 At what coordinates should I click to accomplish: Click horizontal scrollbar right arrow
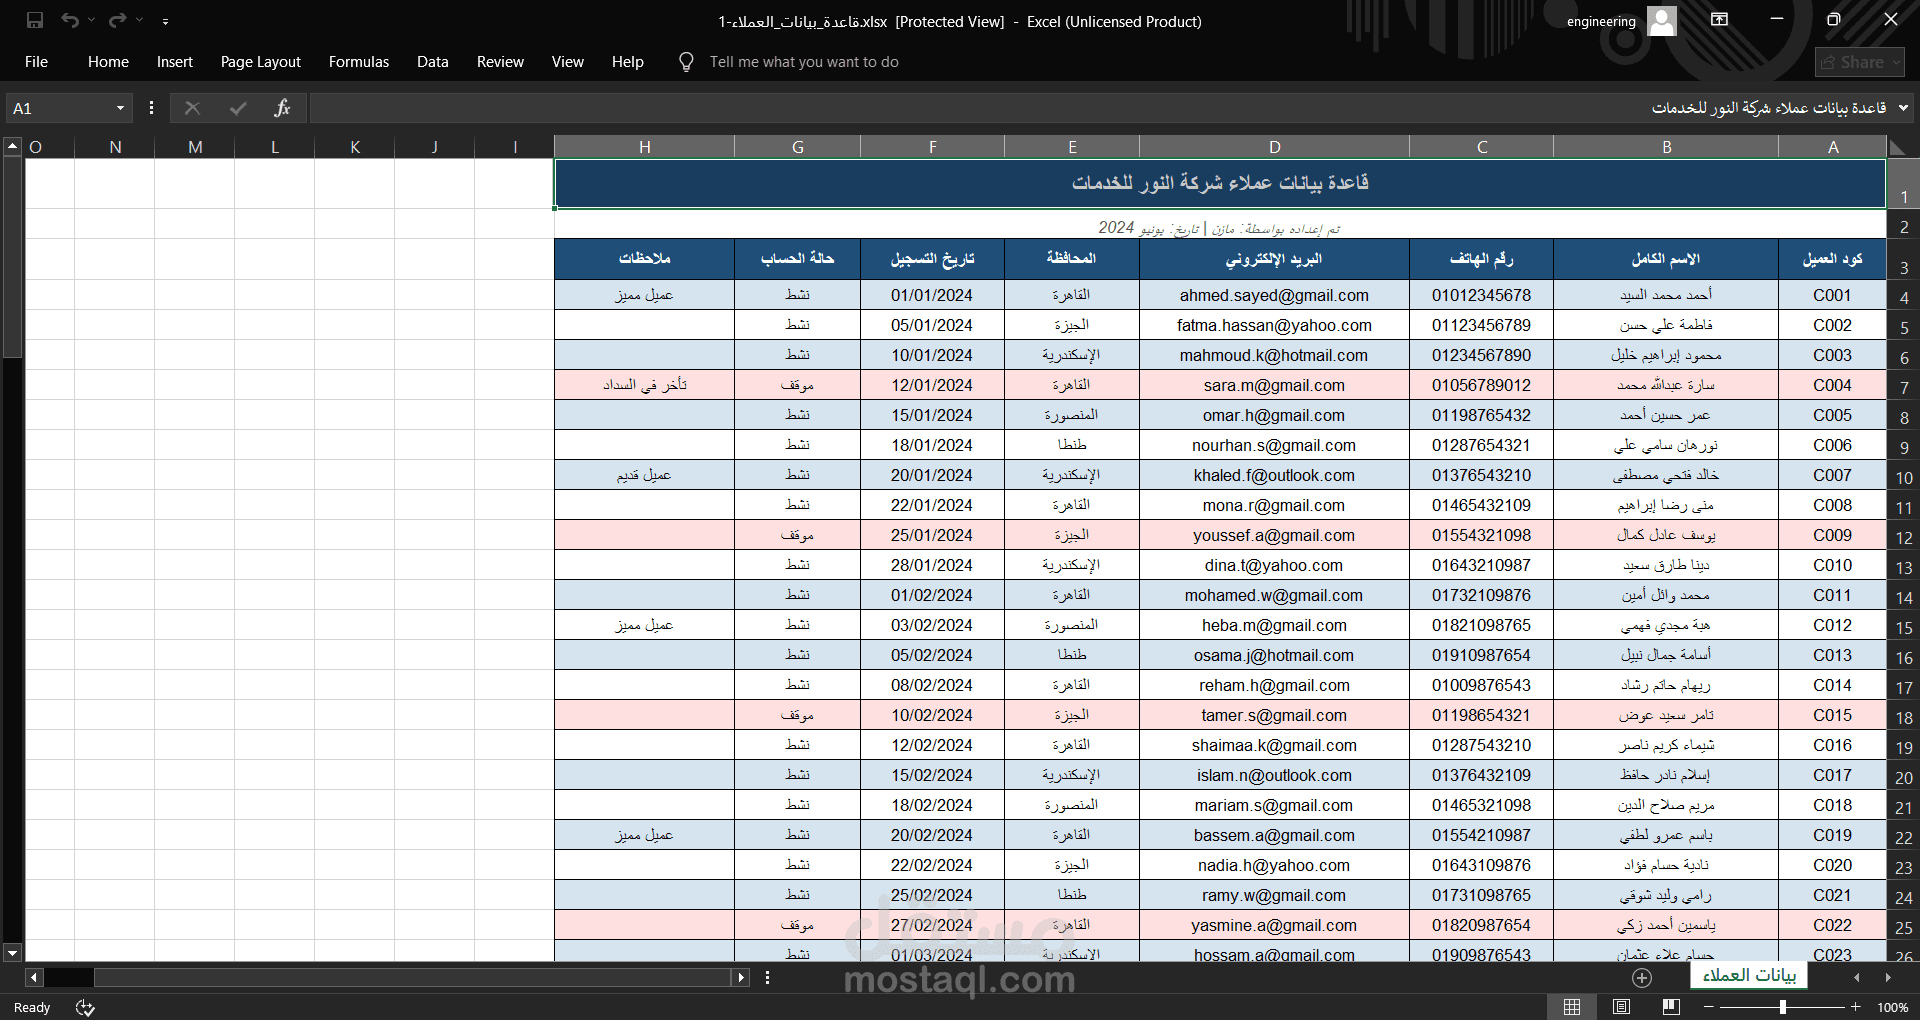click(x=741, y=977)
